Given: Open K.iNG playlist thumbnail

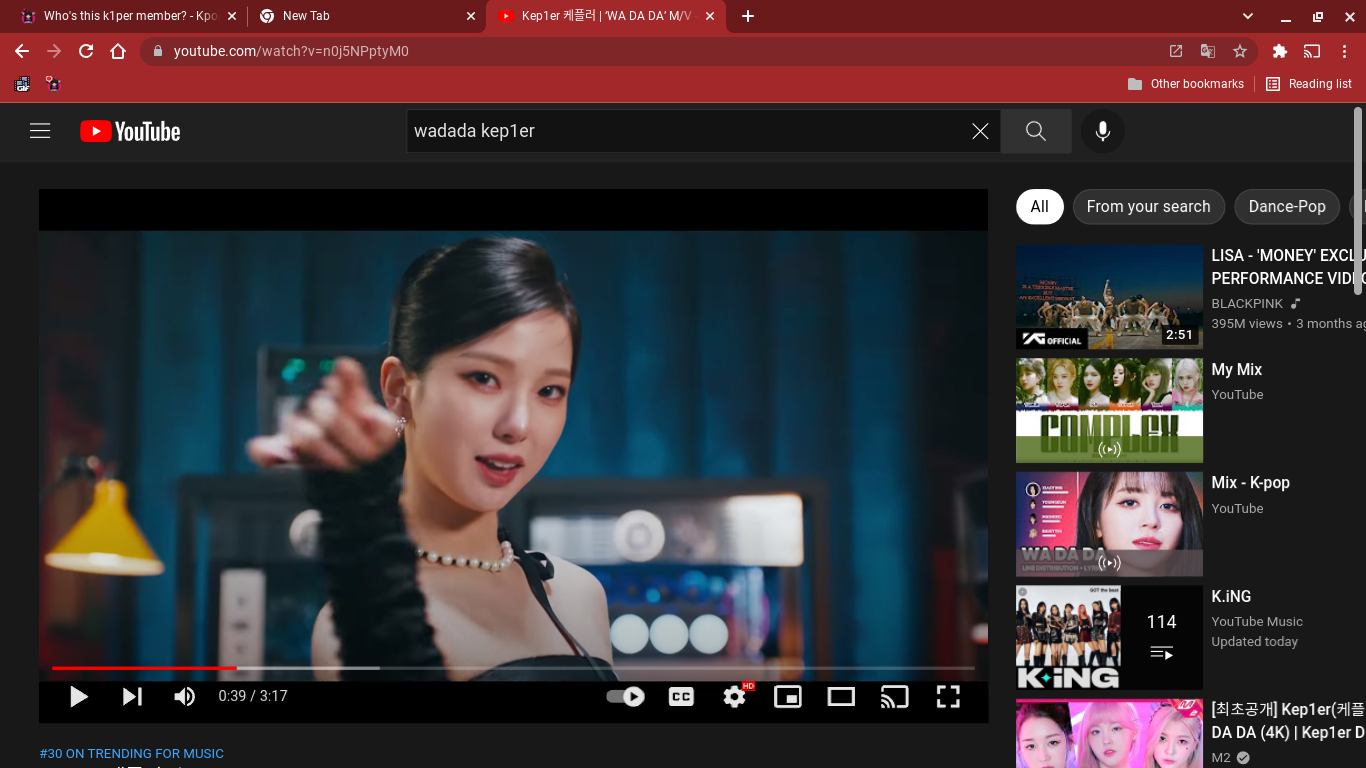Looking at the screenshot, I should pyautogui.click(x=1109, y=638).
